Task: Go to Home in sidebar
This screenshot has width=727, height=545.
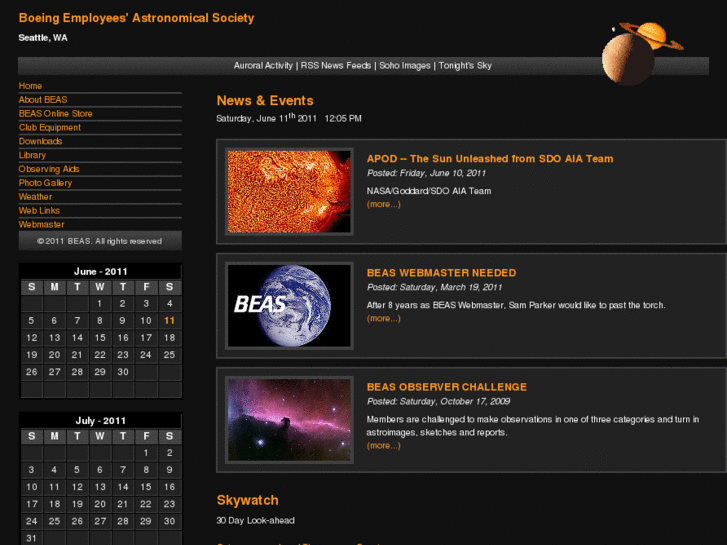Action: [30, 86]
